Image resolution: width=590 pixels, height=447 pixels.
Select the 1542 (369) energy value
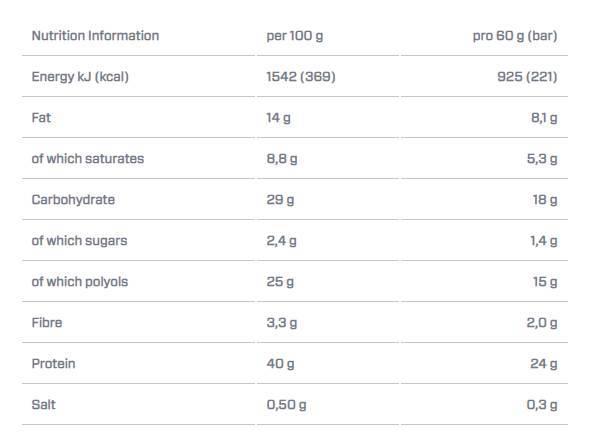(x=301, y=77)
